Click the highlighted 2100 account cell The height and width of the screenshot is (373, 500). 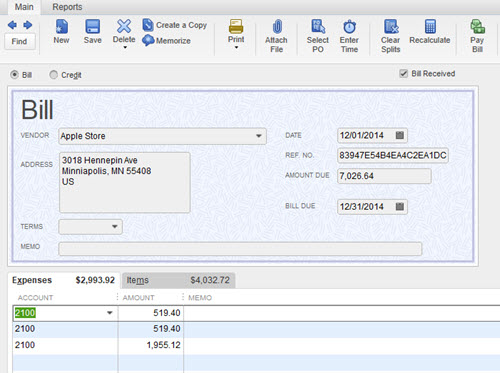pos(25,313)
